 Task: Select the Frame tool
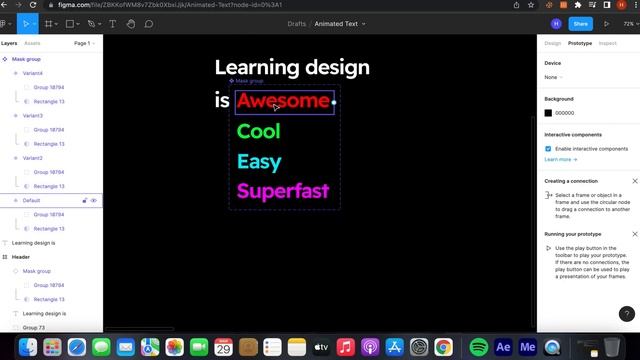[49, 24]
